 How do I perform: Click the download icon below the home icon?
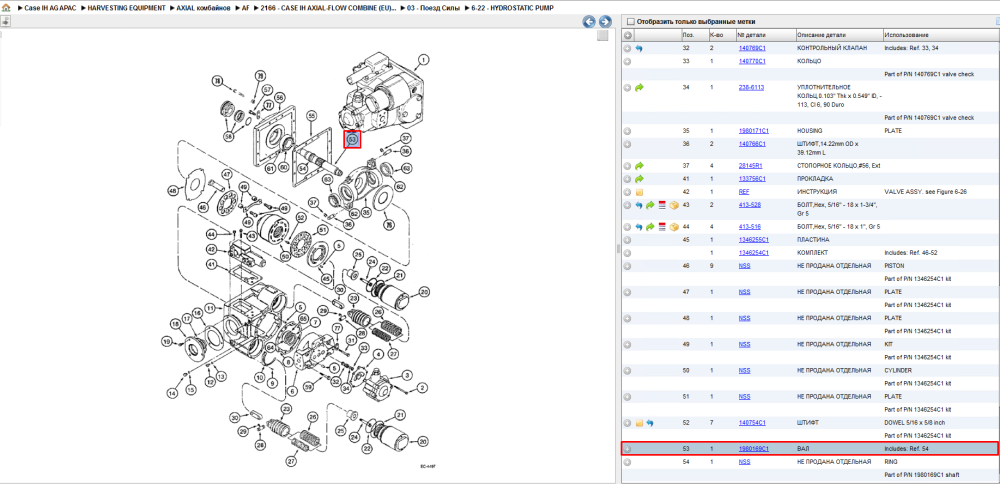coord(5,21)
